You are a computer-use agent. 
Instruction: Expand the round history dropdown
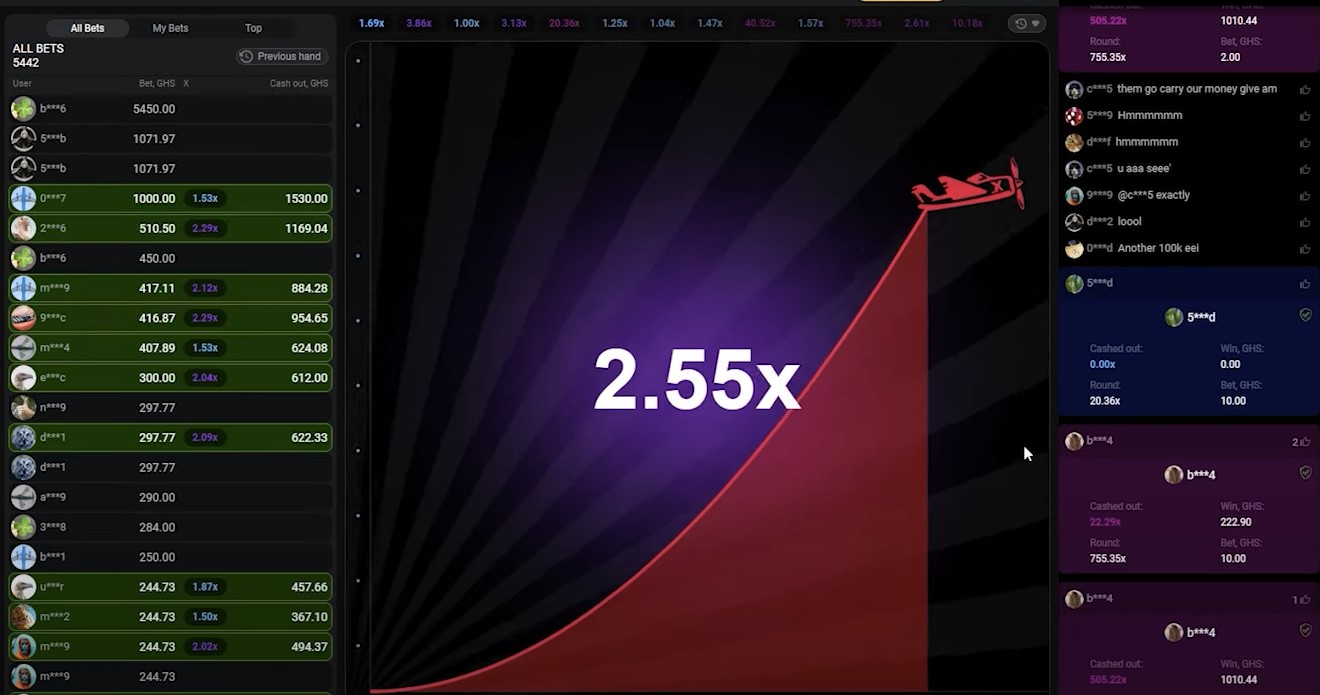pyautogui.click(x=1026, y=23)
